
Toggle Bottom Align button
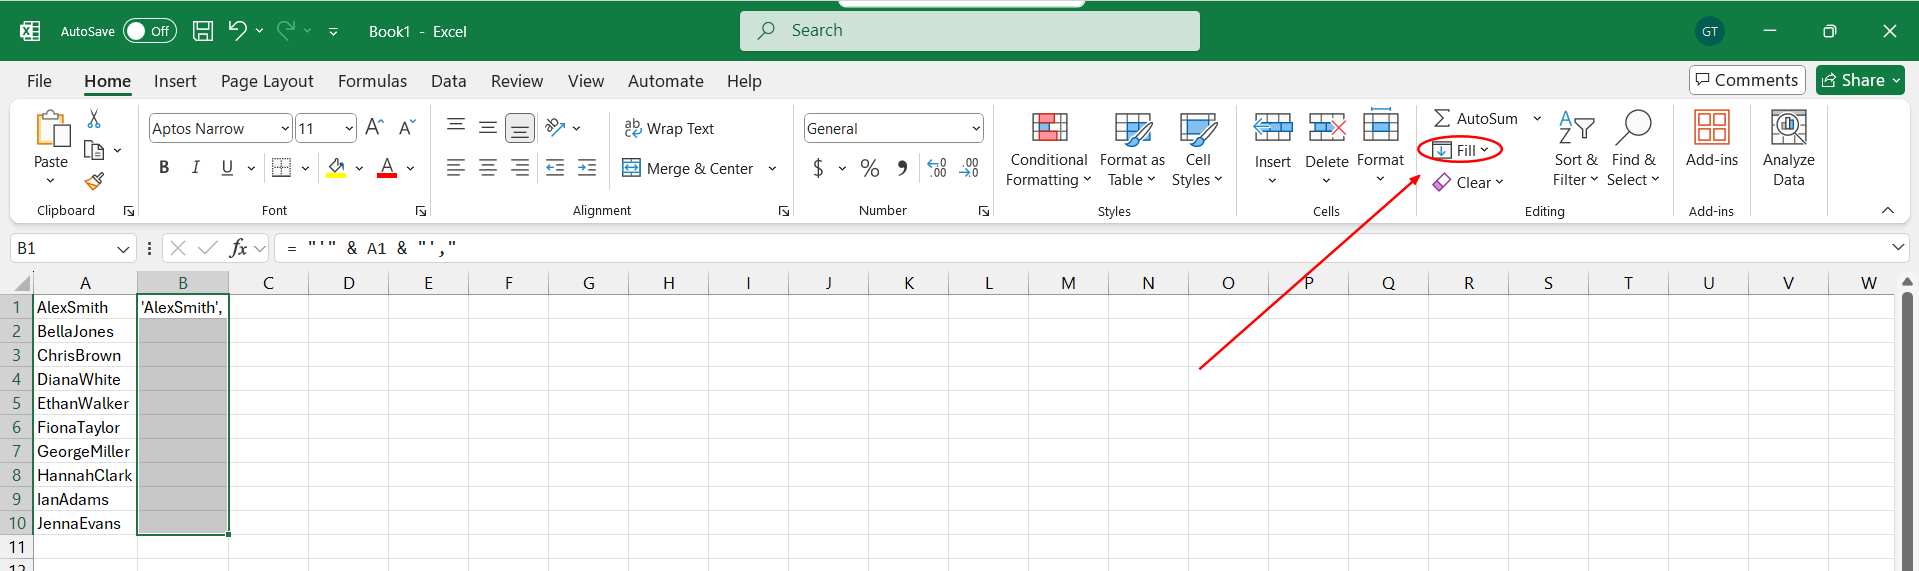(x=520, y=127)
